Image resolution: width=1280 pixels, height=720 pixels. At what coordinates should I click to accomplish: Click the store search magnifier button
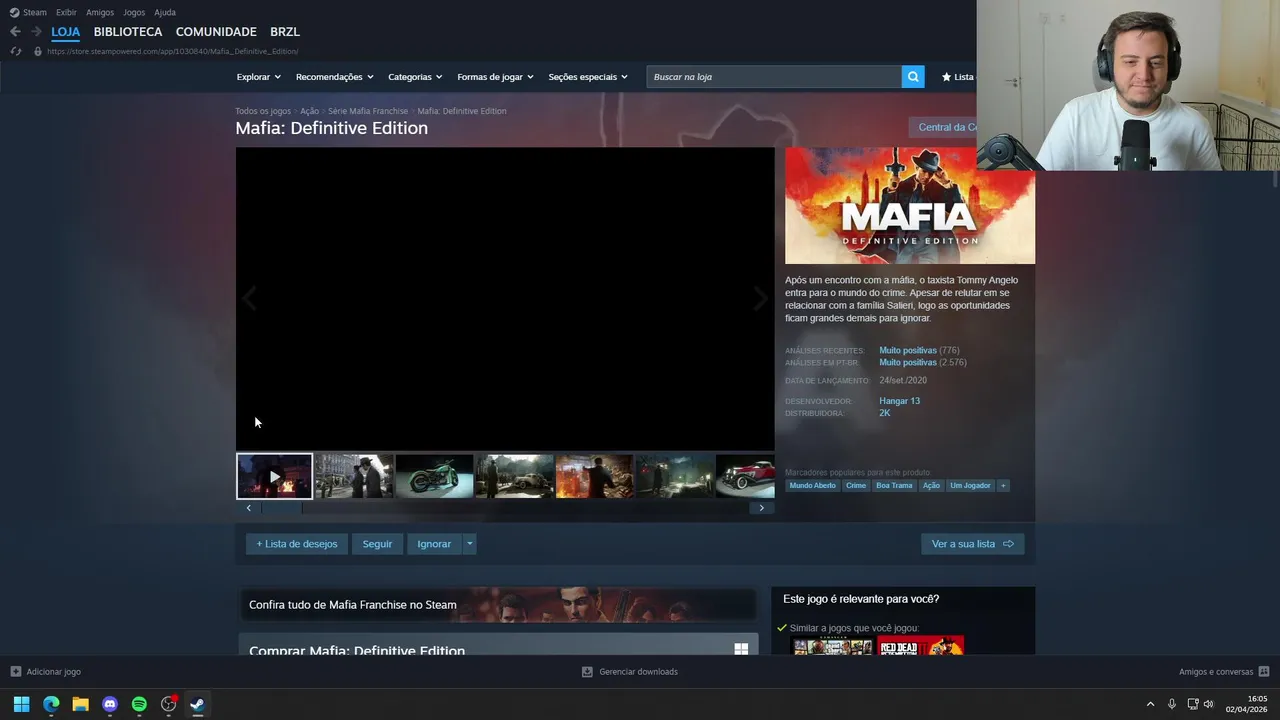[x=913, y=77]
